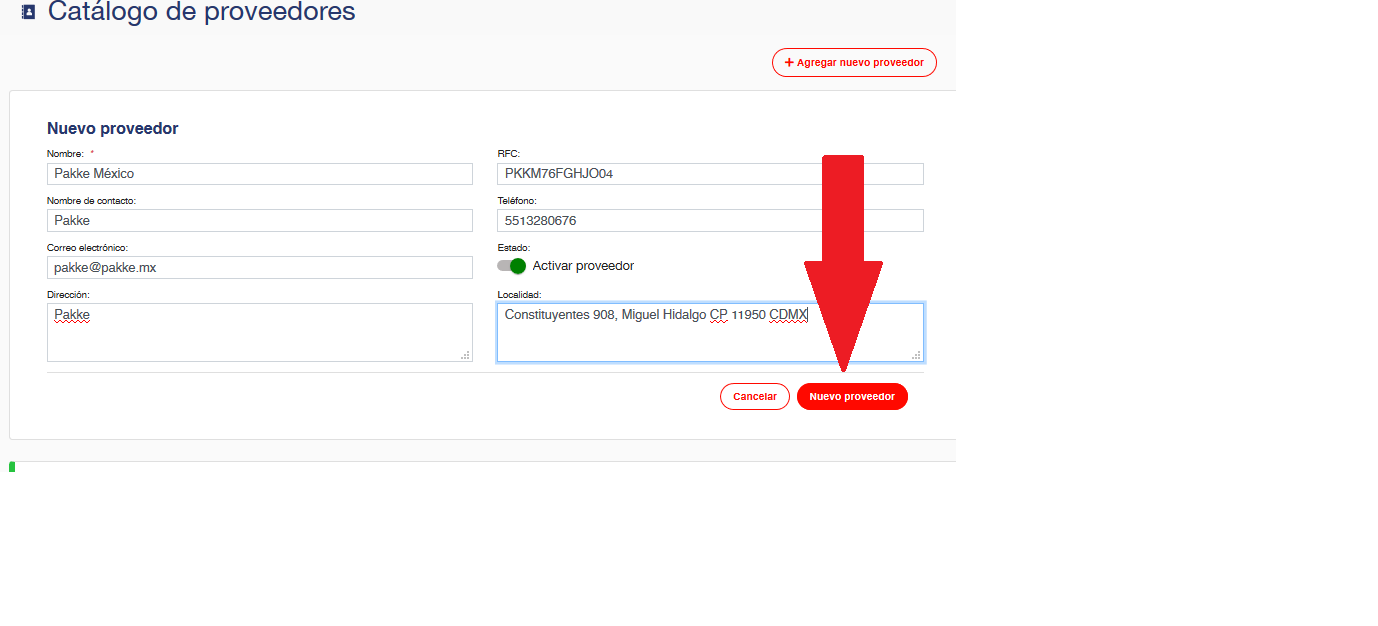Submit form with red Nuevo proveedor button
The height and width of the screenshot is (626, 1378).
point(851,397)
